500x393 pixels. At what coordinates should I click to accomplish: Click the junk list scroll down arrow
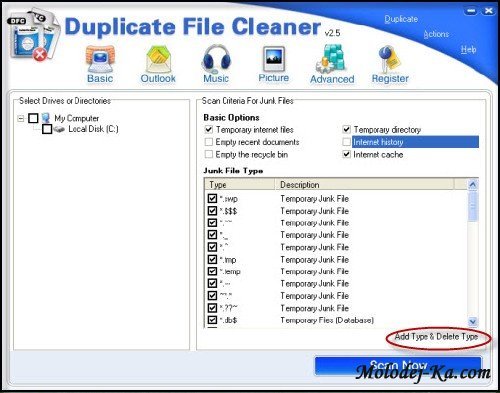pos(473,321)
